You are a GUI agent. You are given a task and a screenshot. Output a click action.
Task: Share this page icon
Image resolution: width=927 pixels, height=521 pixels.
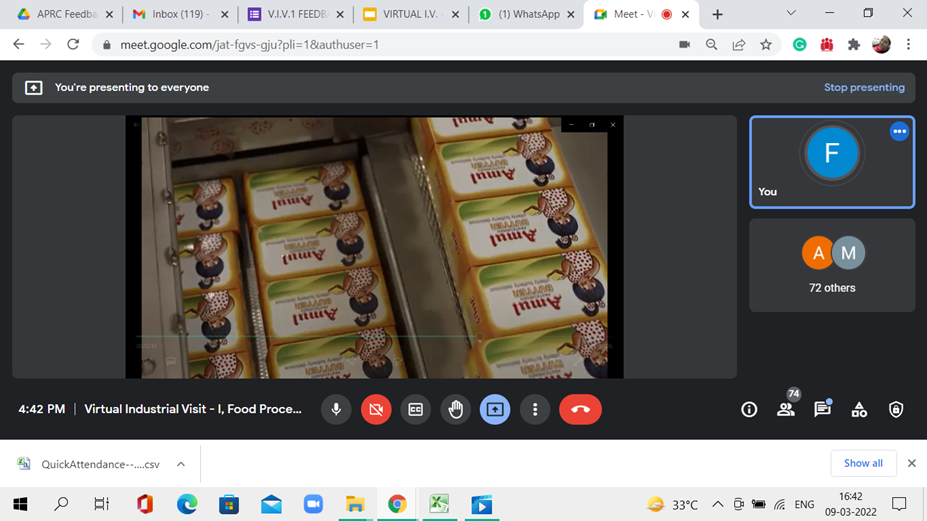(x=738, y=44)
